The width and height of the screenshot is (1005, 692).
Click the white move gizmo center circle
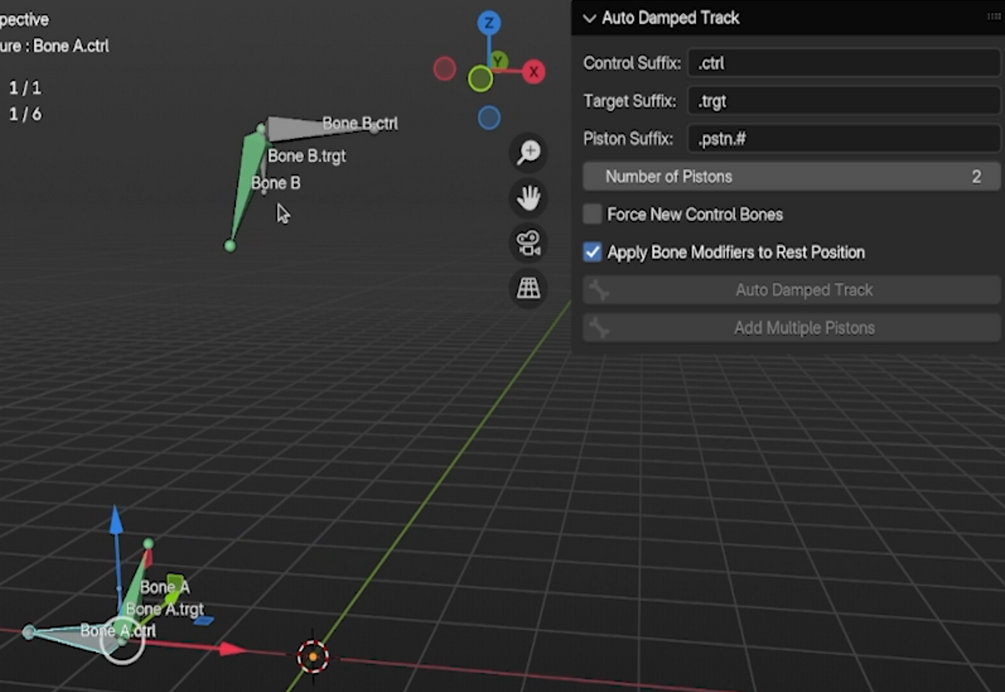[x=122, y=640]
